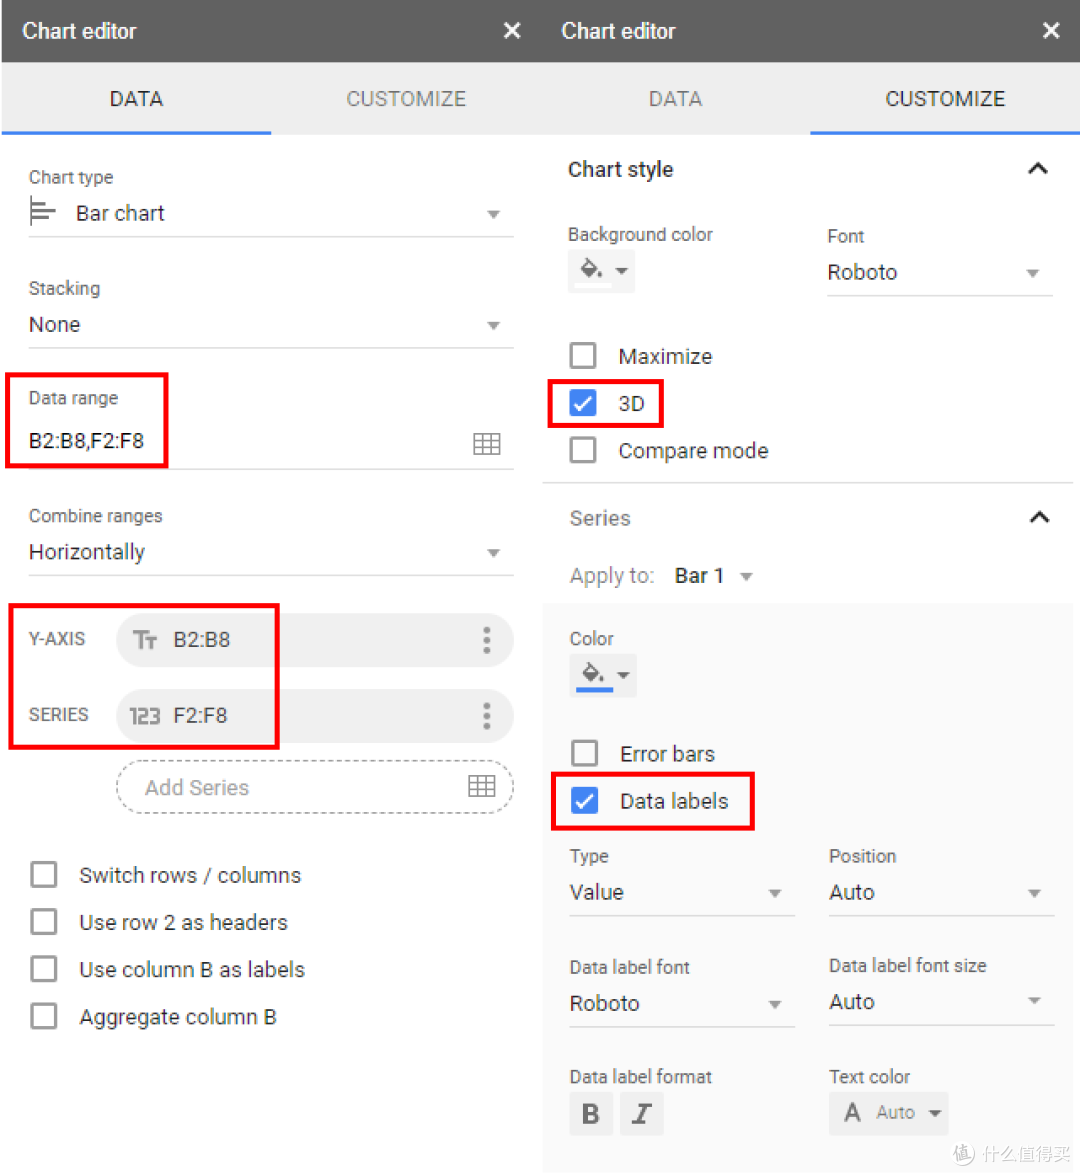Open the Y-AXIS B2:B8 three-dot menu
1080x1176 pixels.
click(x=487, y=640)
